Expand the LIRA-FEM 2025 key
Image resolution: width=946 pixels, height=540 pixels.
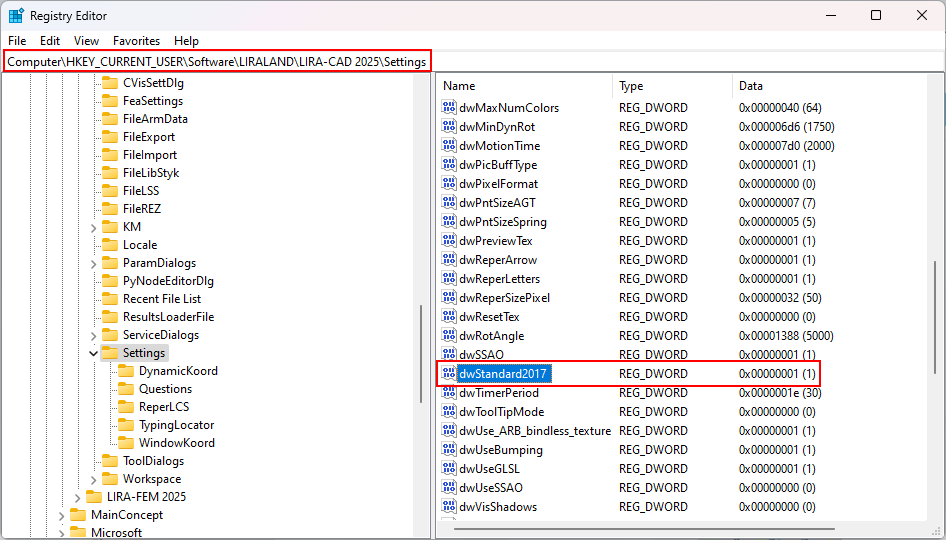tap(77, 497)
